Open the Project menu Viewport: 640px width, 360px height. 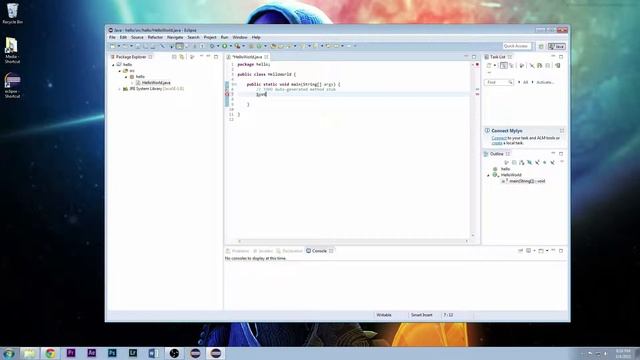(x=210, y=37)
